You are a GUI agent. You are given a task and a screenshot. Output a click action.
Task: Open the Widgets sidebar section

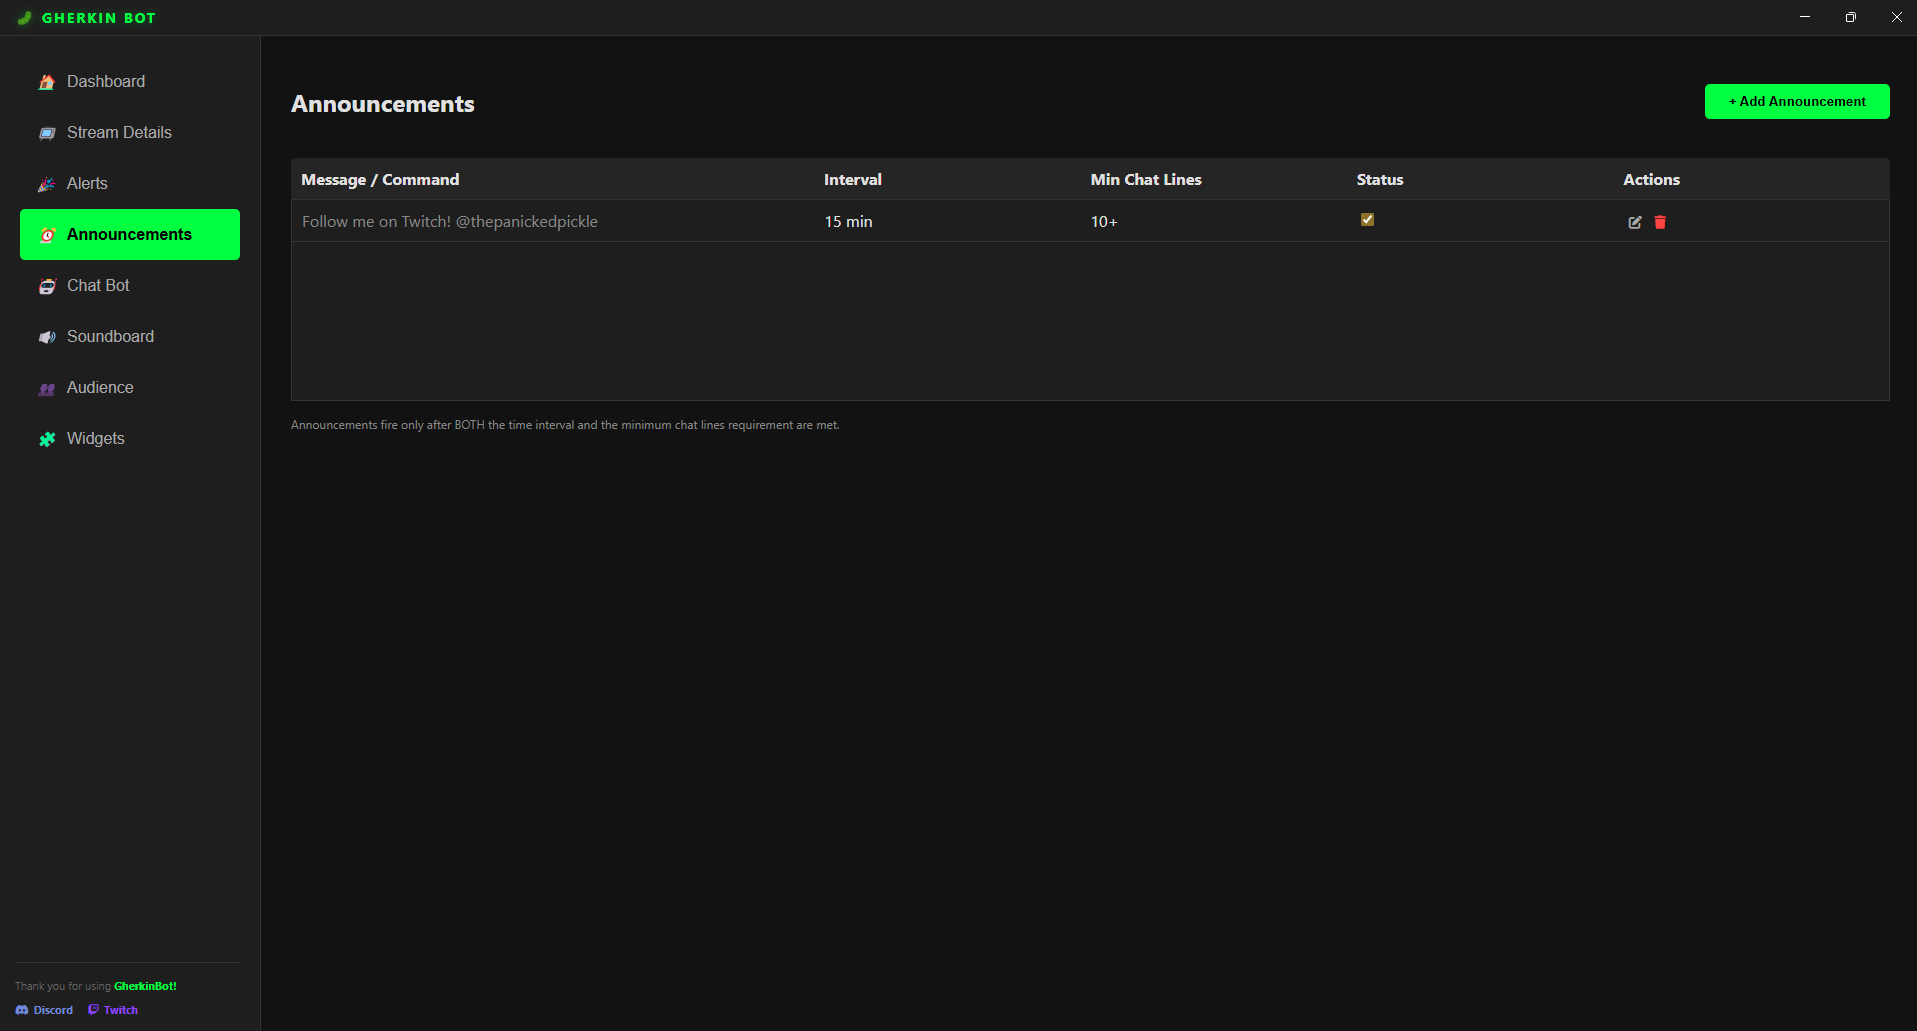95,438
